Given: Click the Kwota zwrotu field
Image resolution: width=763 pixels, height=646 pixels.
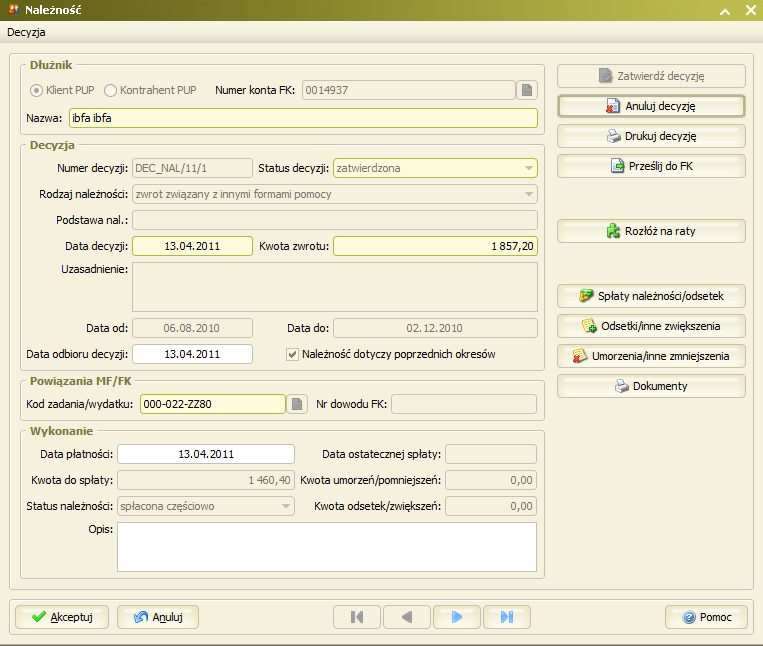Looking at the screenshot, I should (435, 246).
